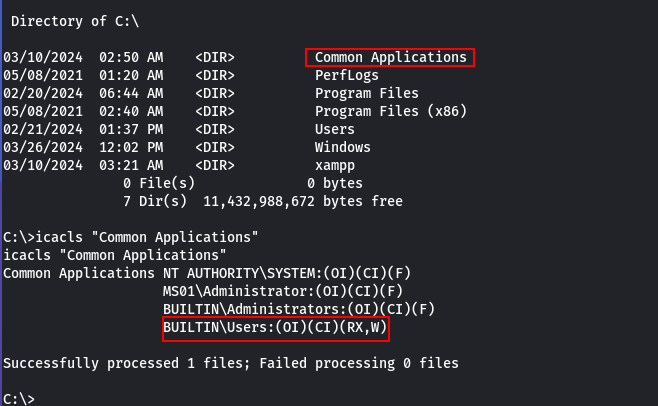Click the highlighted Common Applications folder name

pyautogui.click(x=390, y=58)
